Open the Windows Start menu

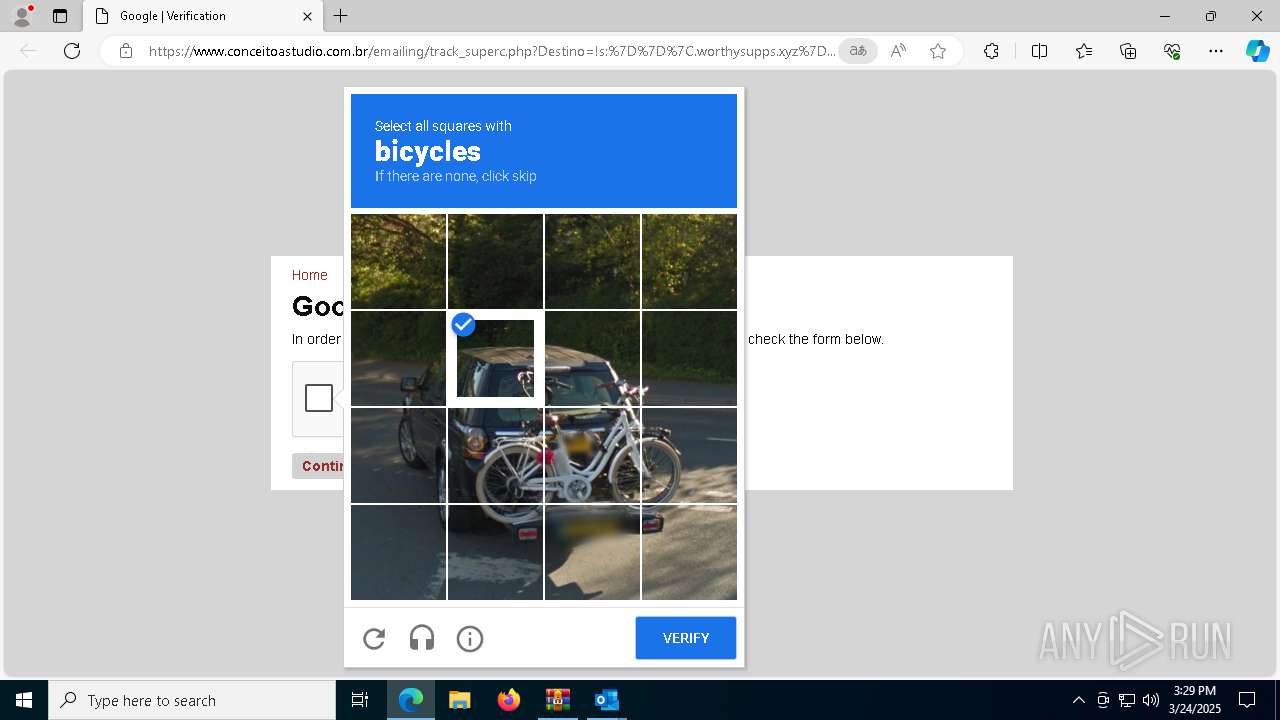[x=24, y=700]
